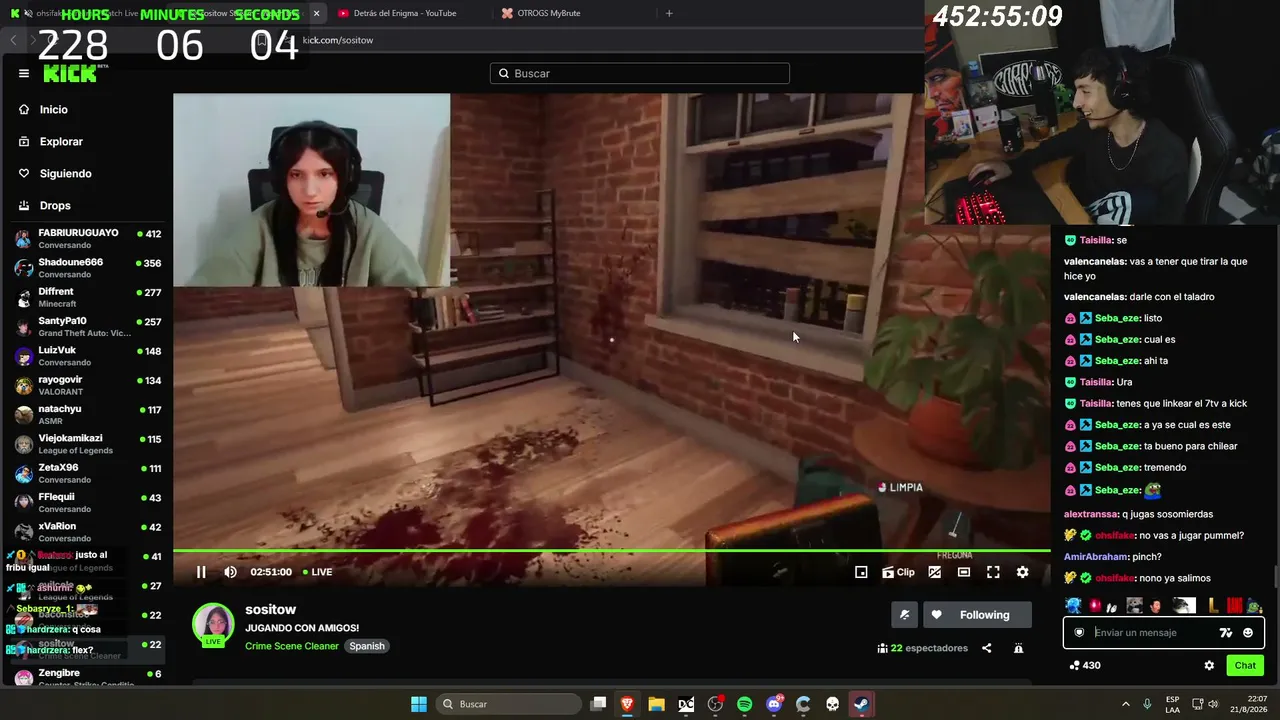Click the 430 channel points counter

(1085, 665)
